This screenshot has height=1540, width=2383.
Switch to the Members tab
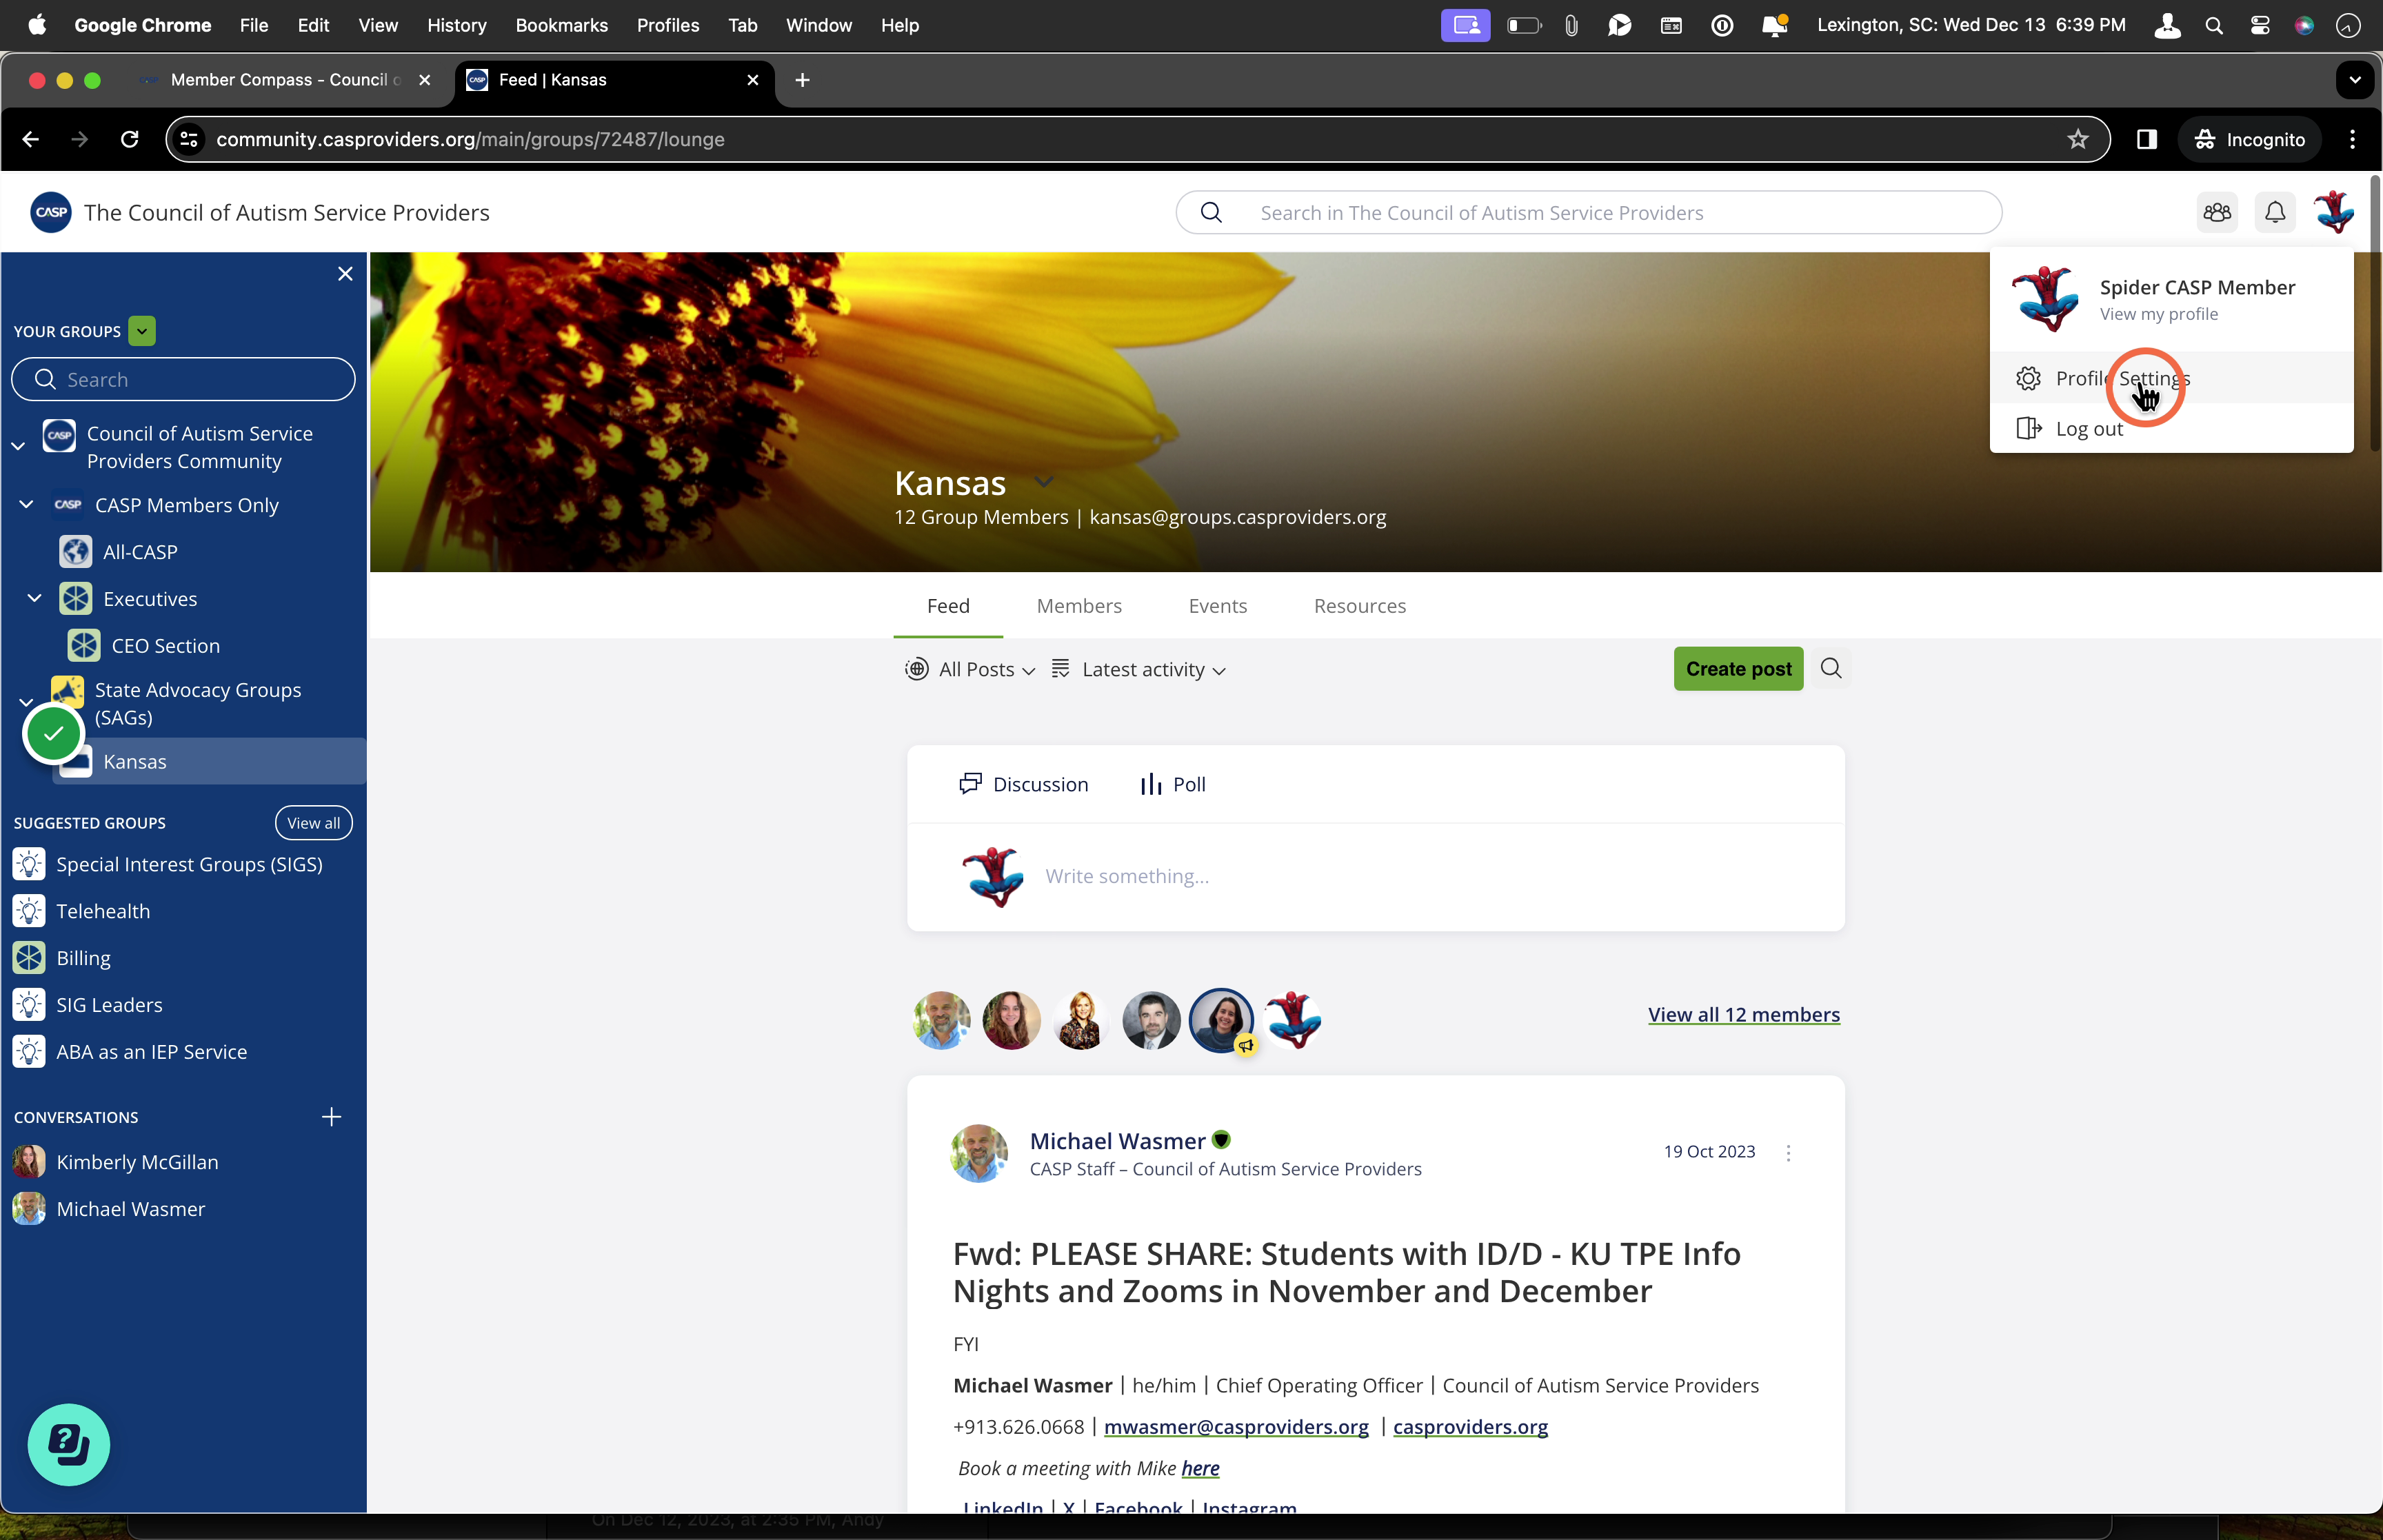1079,606
